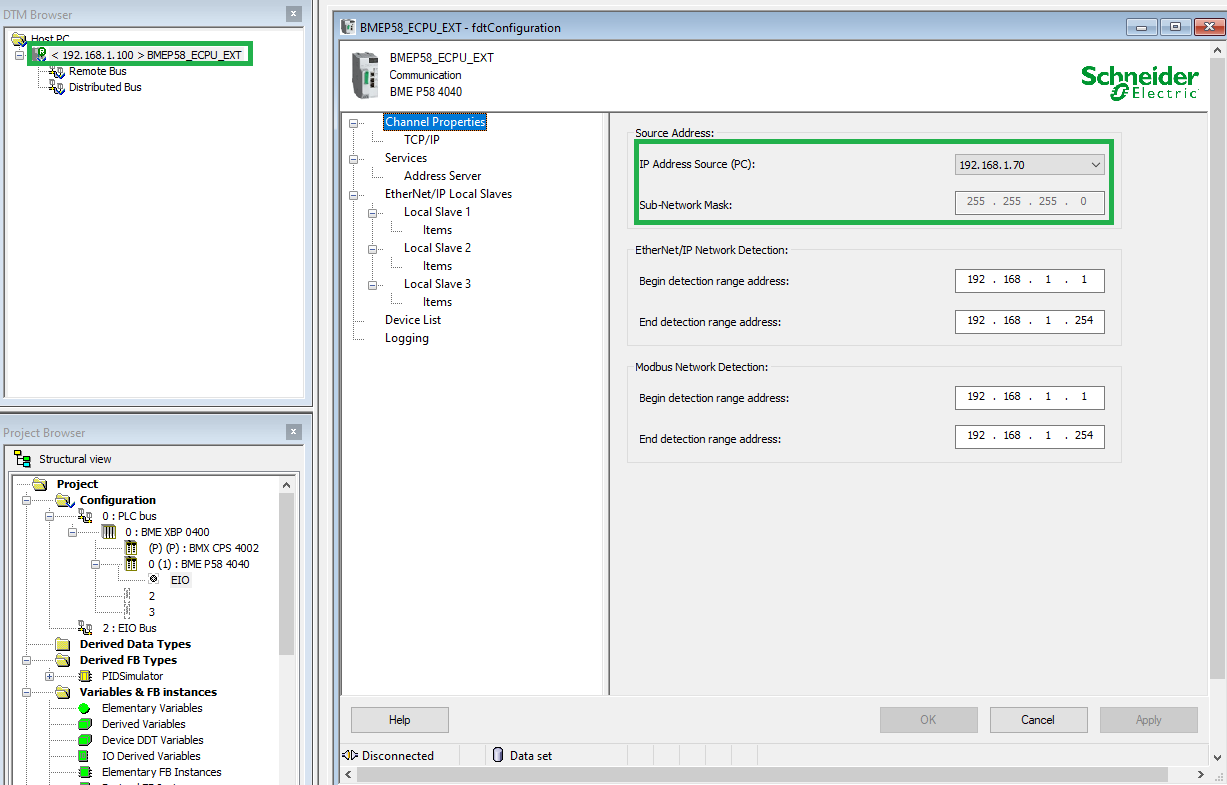Click the EIO port icon

coord(153,580)
